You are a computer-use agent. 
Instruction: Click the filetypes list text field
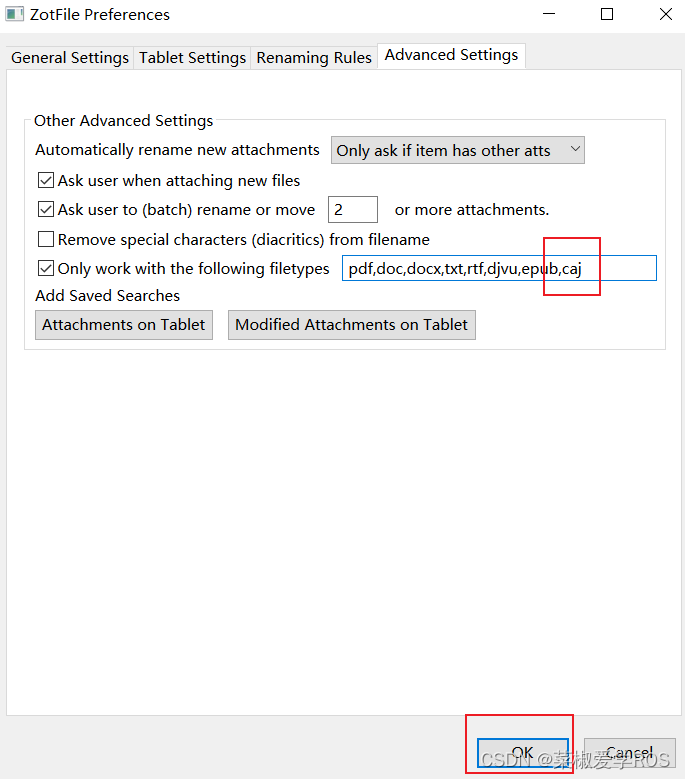(x=499, y=268)
